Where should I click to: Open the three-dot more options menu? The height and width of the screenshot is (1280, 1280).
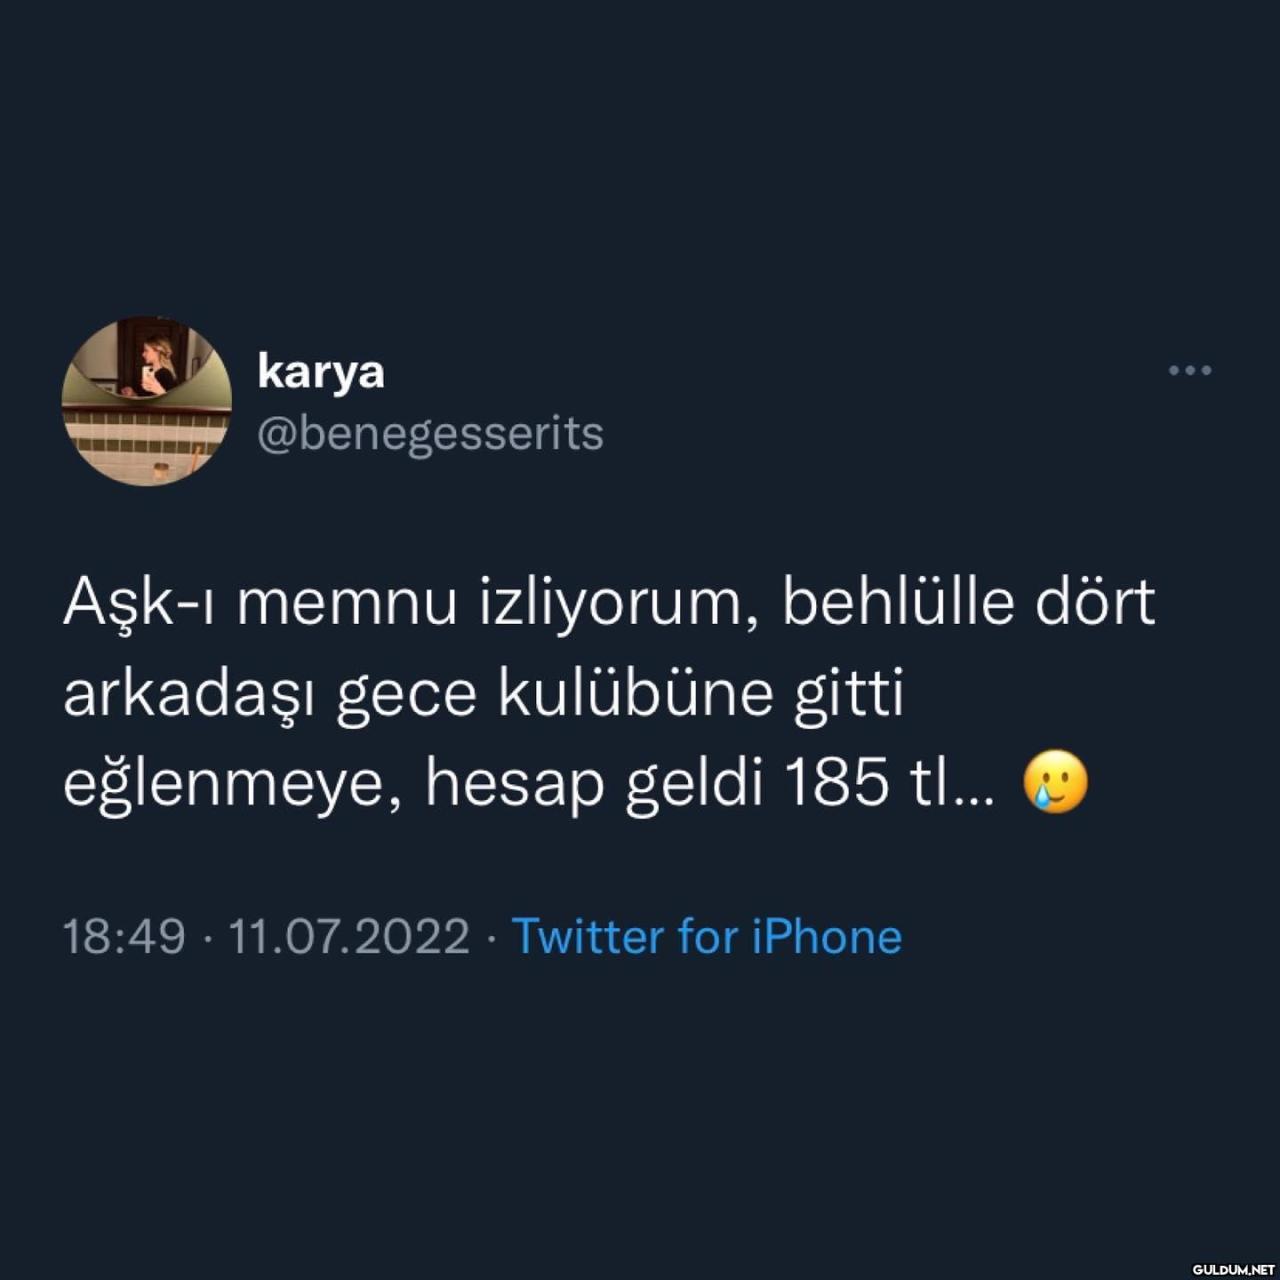coord(1190,370)
